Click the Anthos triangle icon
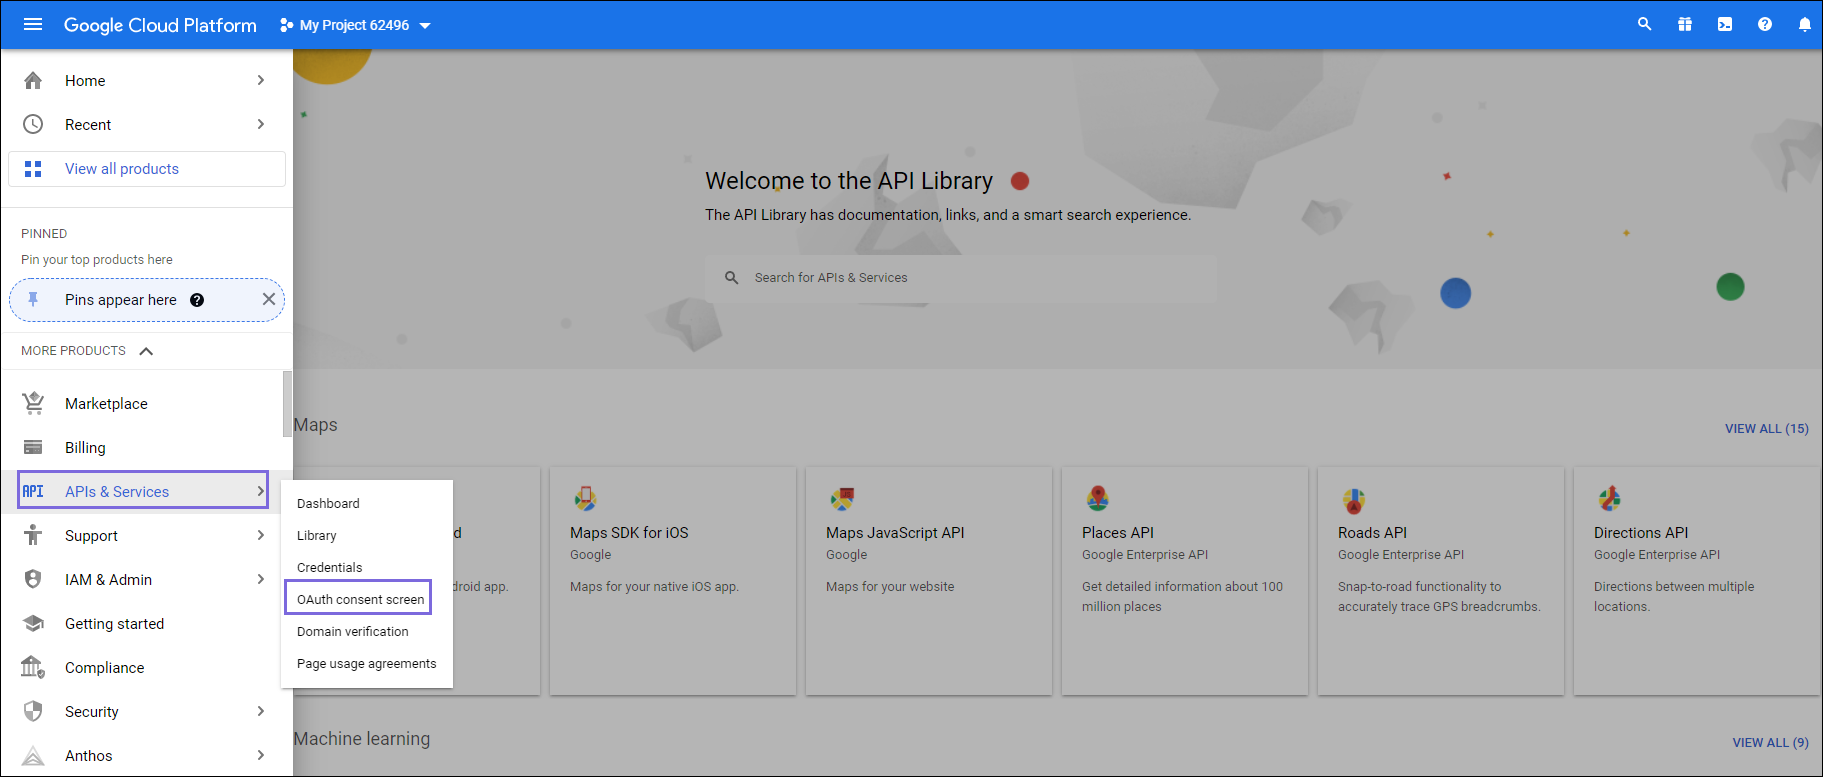 [33, 755]
